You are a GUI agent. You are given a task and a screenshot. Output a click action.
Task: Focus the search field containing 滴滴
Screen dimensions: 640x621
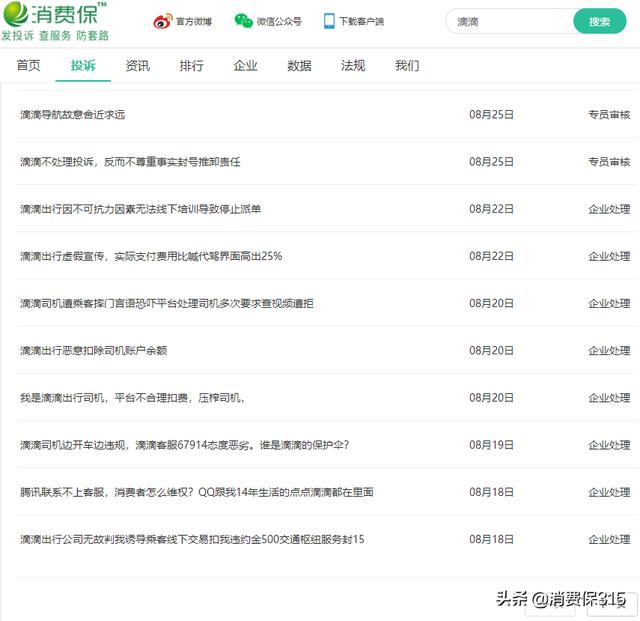[510, 21]
